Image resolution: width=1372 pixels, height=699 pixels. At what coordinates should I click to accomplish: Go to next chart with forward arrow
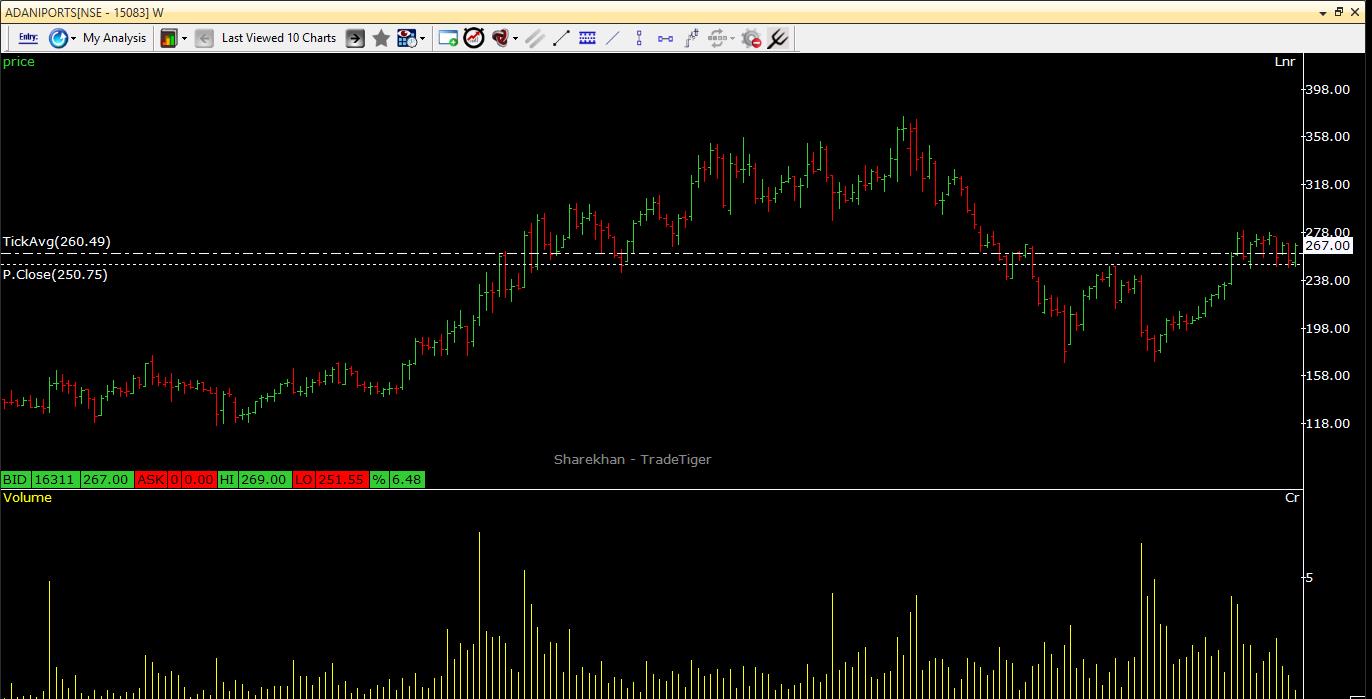point(355,38)
